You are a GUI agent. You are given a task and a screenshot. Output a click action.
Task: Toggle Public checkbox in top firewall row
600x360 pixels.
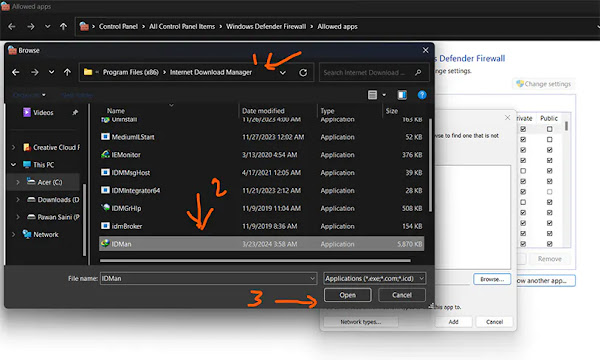tap(549, 129)
